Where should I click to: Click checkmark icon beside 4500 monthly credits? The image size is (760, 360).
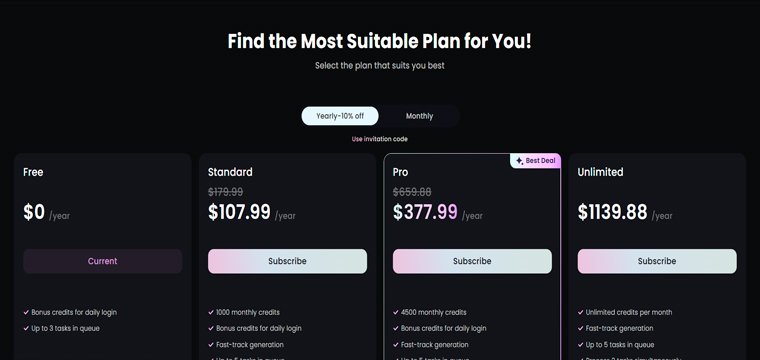pos(396,313)
